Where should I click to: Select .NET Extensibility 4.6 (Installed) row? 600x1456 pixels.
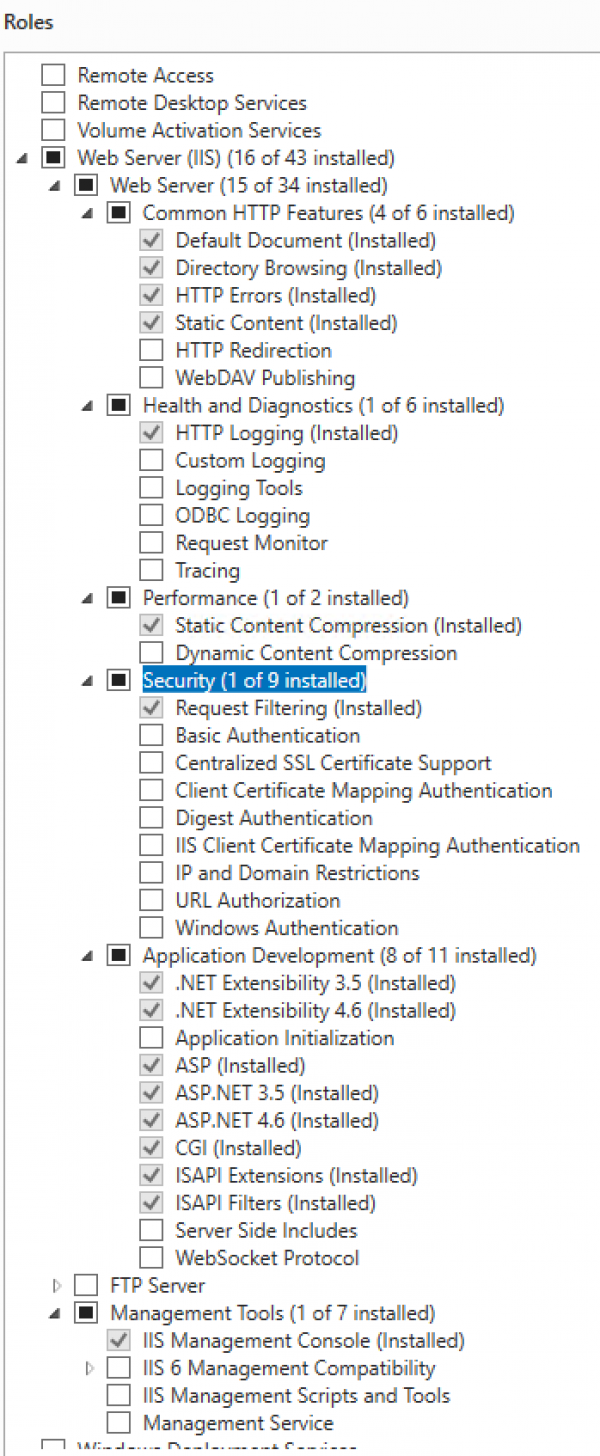tap(315, 1010)
